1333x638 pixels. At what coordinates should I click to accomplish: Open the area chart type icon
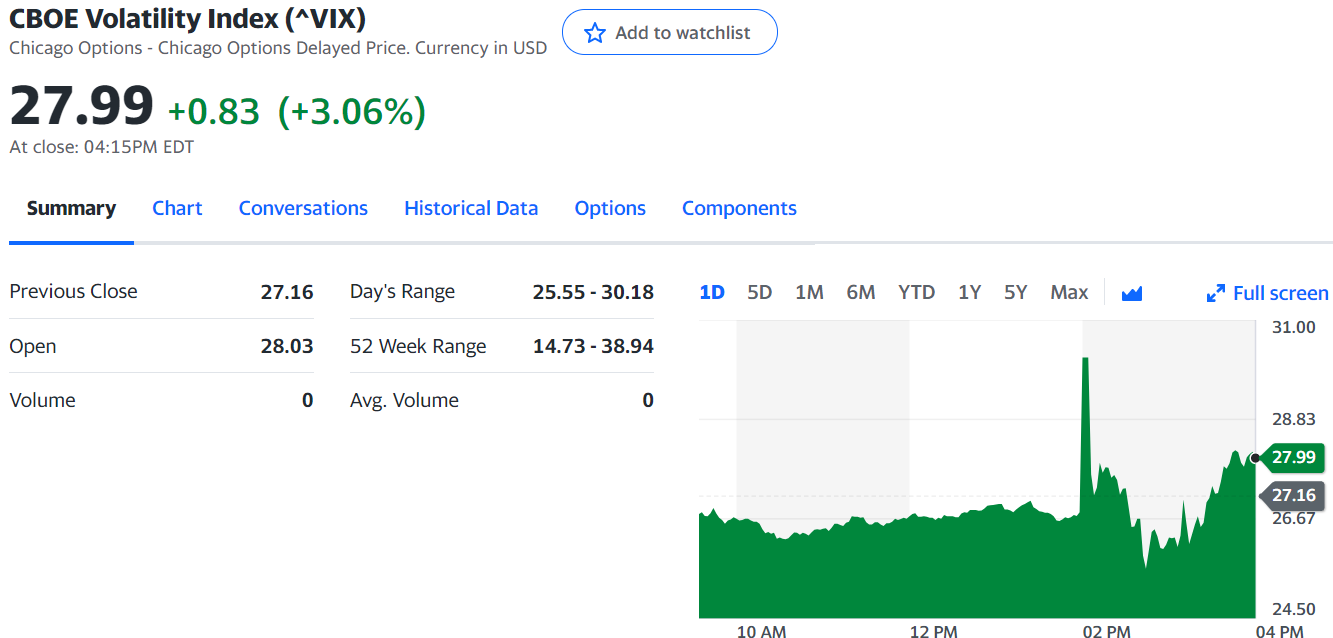pos(1132,293)
